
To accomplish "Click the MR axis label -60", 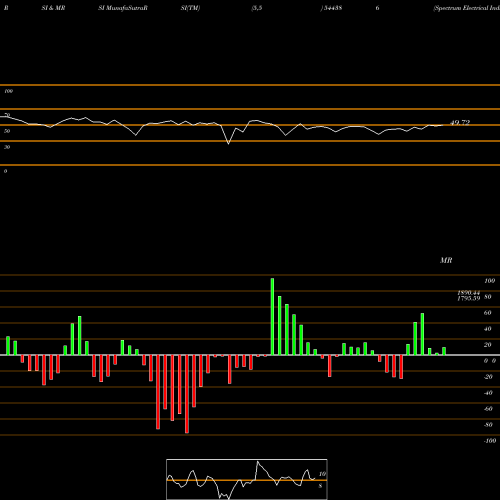I will tap(488, 409).
